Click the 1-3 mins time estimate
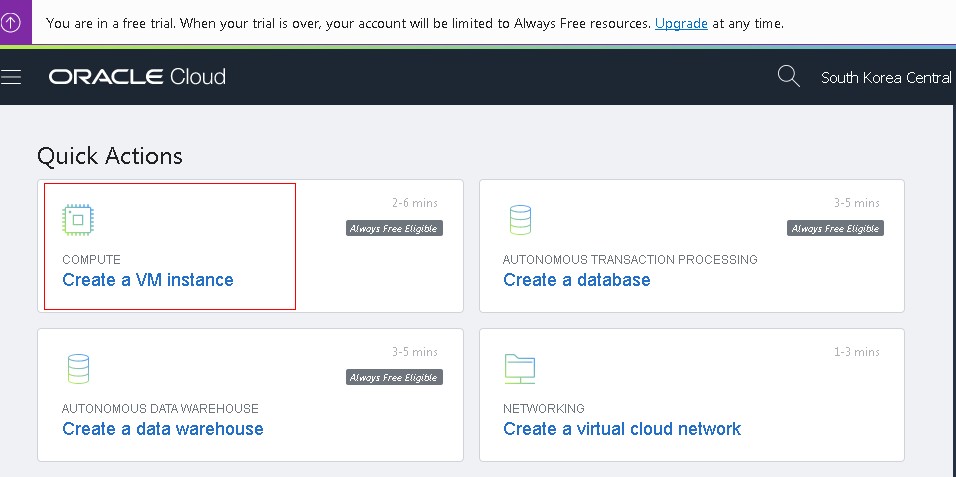The width and height of the screenshot is (956, 477). (x=857, y=352)
